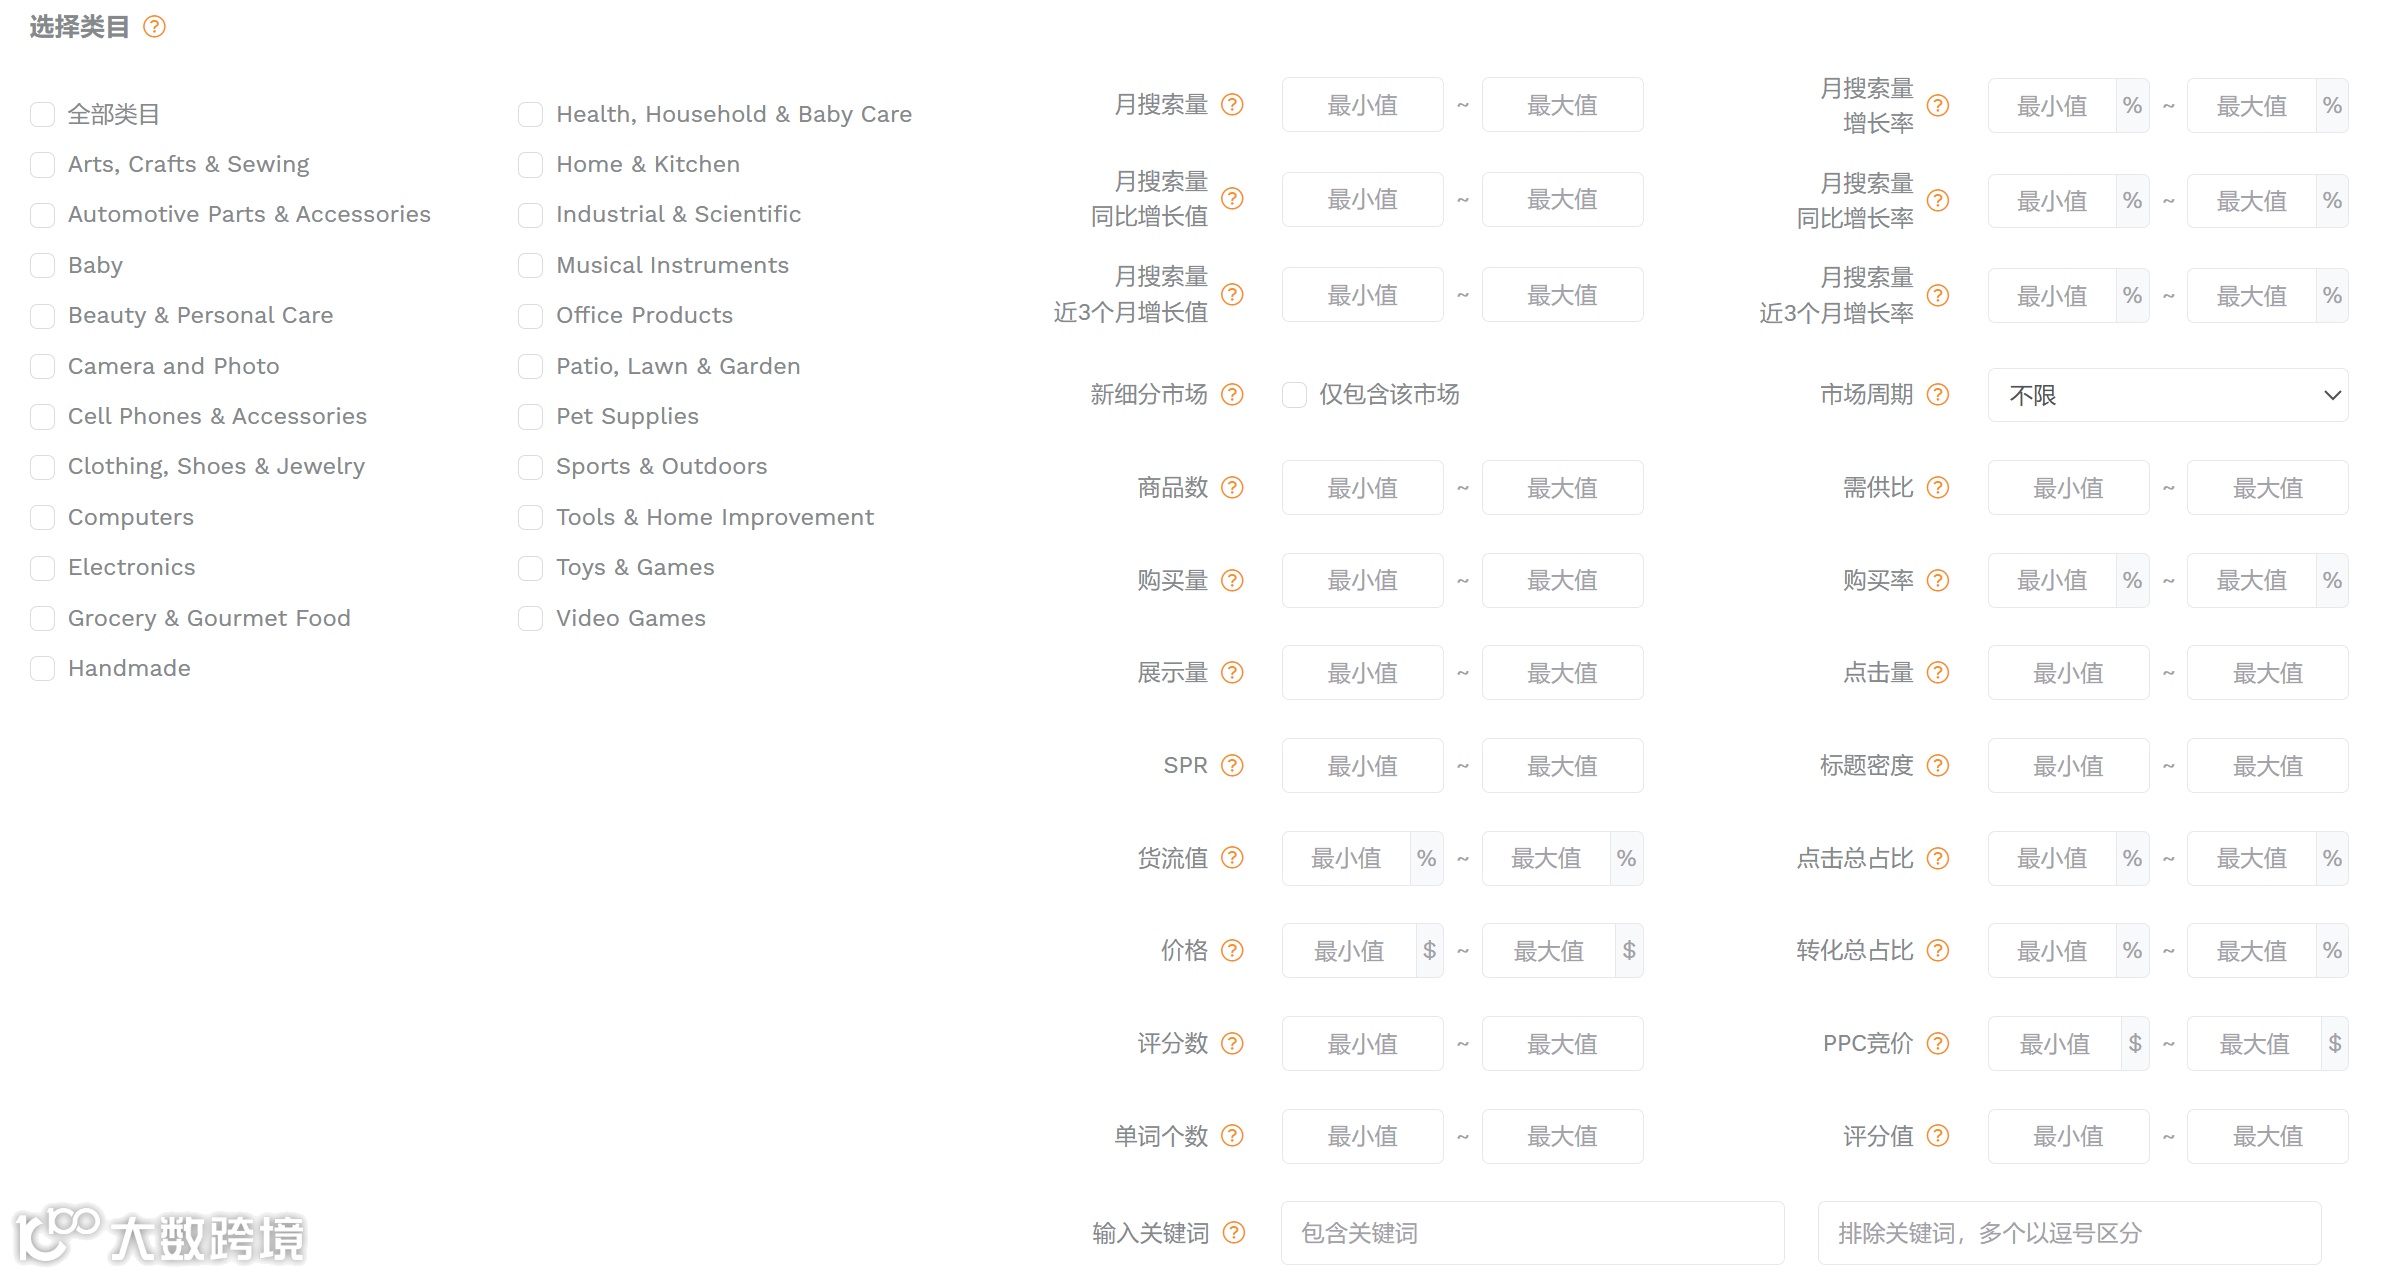Check the Electronics category box
The height and width of the screenshot is (1276, 2382).
42,568
